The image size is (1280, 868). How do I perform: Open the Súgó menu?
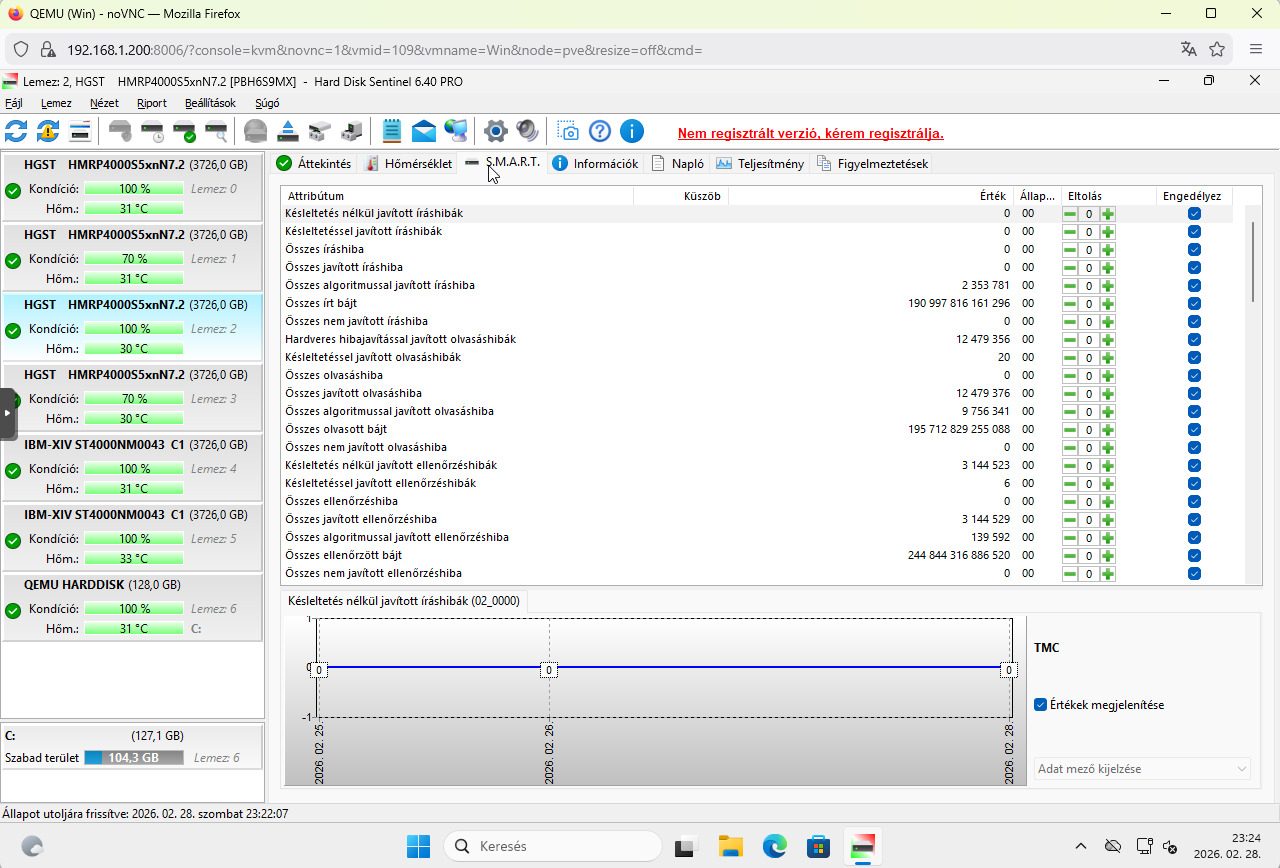tap(267, 103)
